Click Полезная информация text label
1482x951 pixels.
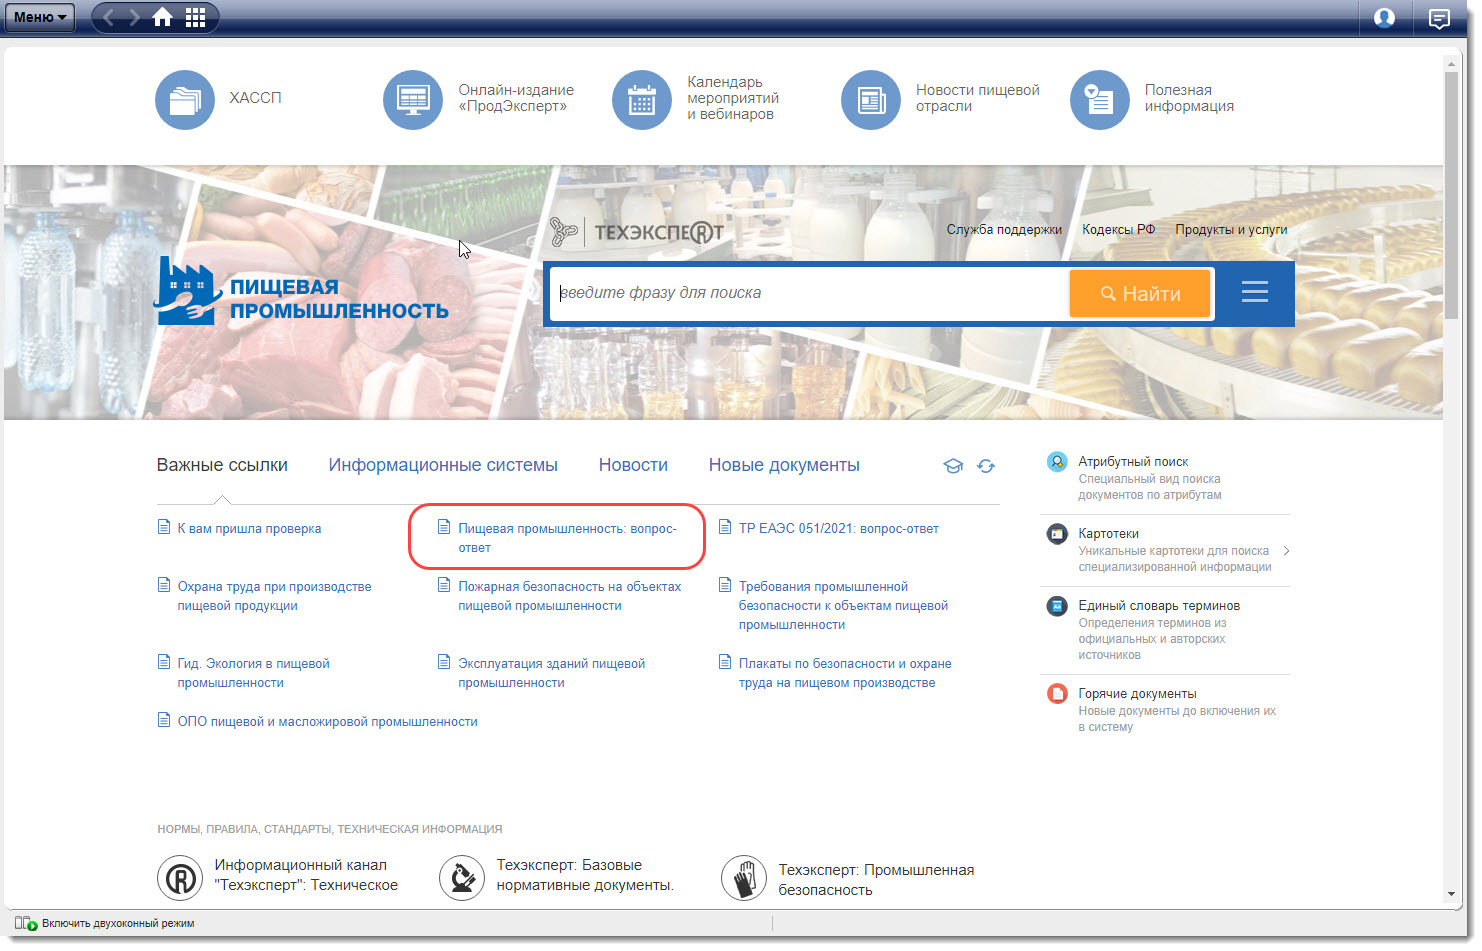pos(1189,98)
